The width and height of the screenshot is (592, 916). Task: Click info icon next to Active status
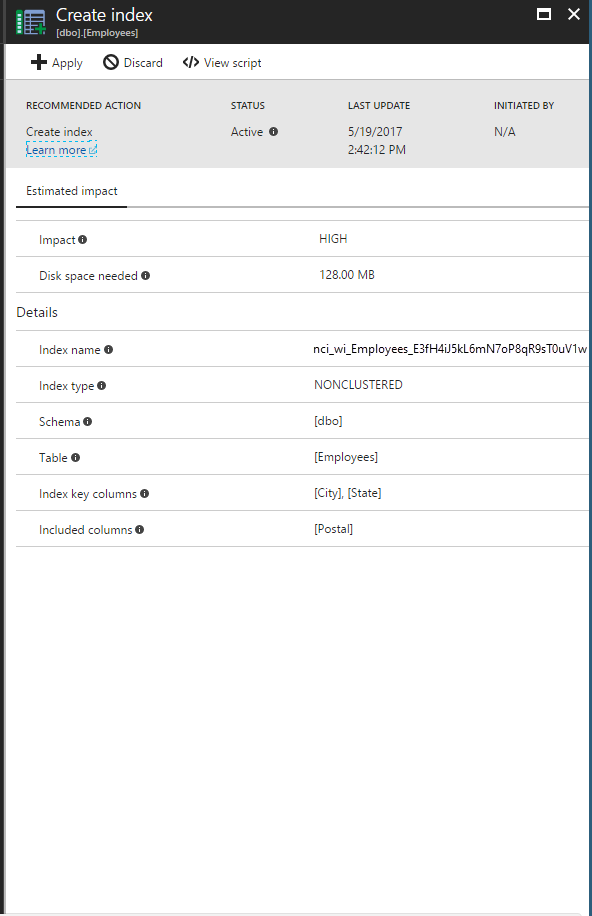[274, 131]
